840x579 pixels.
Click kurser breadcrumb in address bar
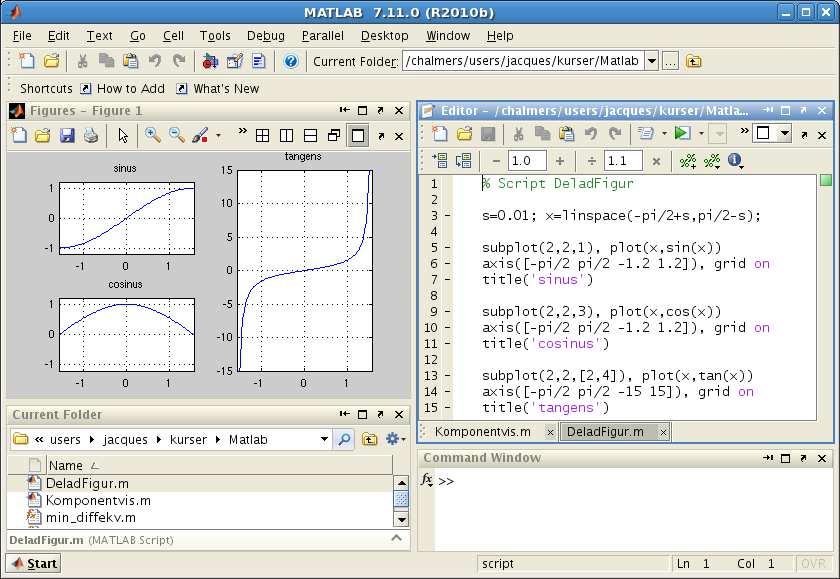[188, 440]
